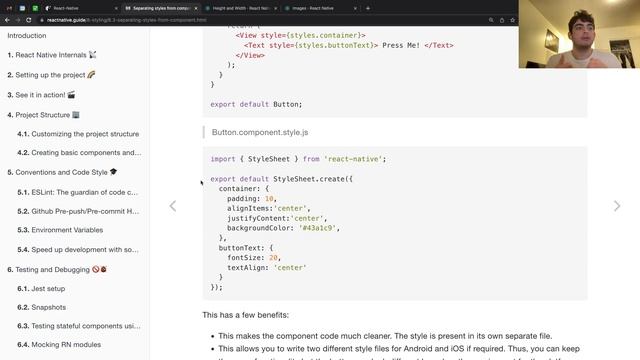
Task: Open '5.3. Environment Variables' section
Action: pos(60,230)
